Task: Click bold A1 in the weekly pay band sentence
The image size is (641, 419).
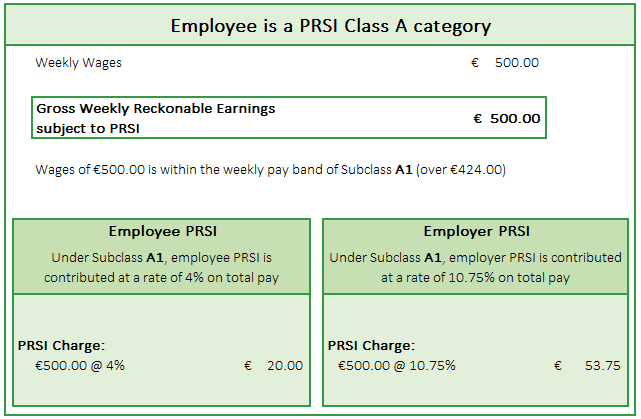Action: pyautogui.click(x=404, y=169)
